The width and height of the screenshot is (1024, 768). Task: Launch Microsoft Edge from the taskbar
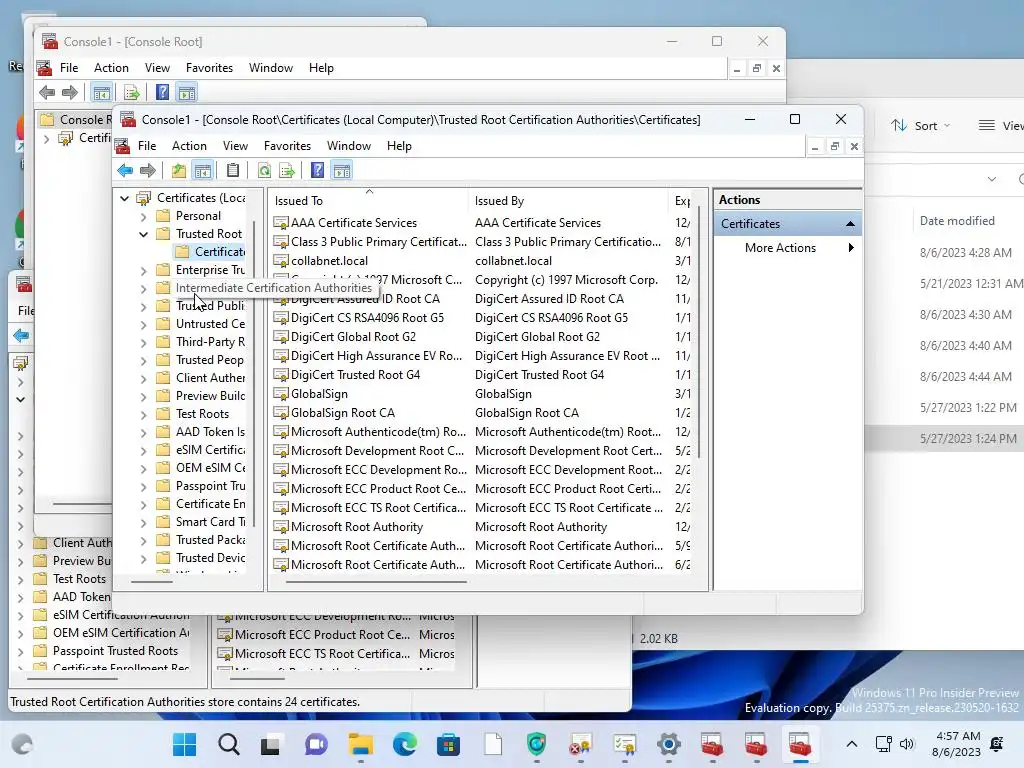[x=405, y=744]
